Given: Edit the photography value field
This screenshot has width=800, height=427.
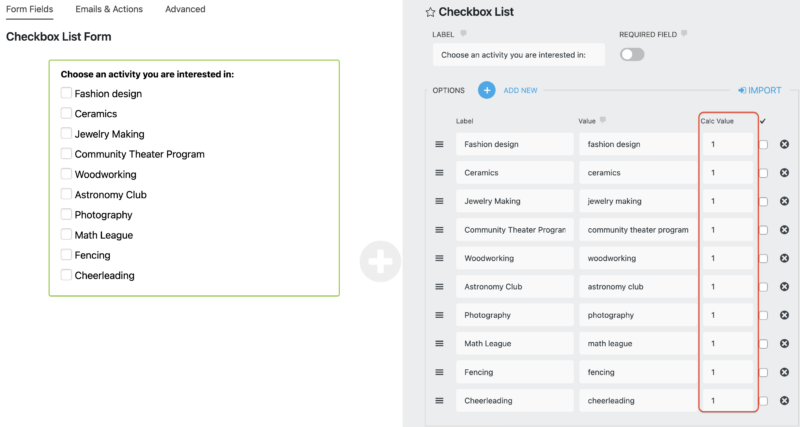Looking at the screenshot, I should click(x=638, y=315).
